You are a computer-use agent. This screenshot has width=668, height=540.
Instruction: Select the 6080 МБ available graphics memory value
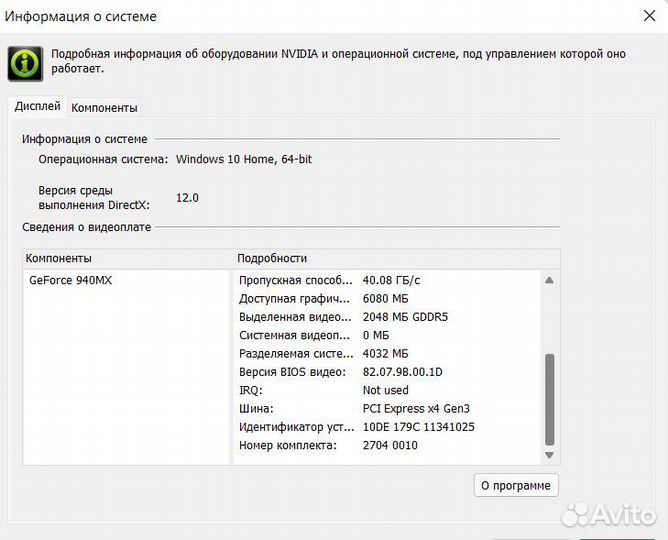click(386, 299)
